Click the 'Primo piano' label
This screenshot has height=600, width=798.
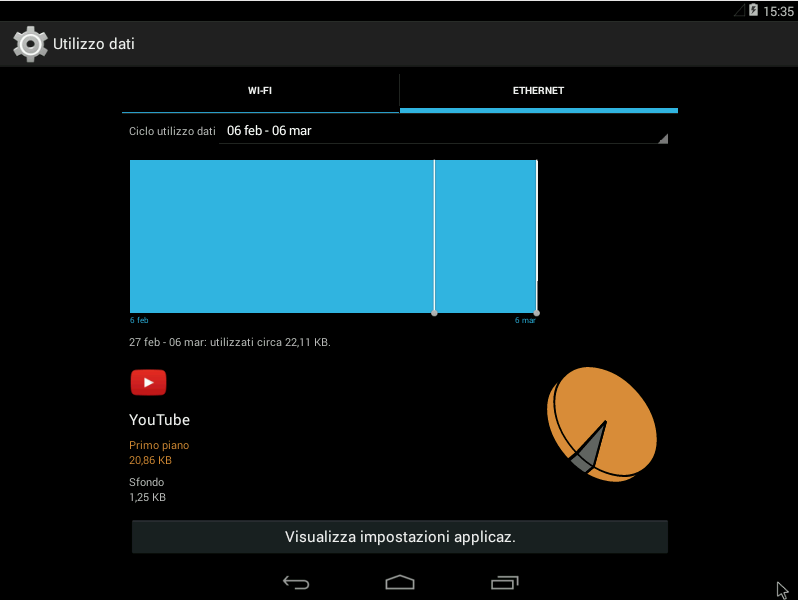[x=159, y=445]
